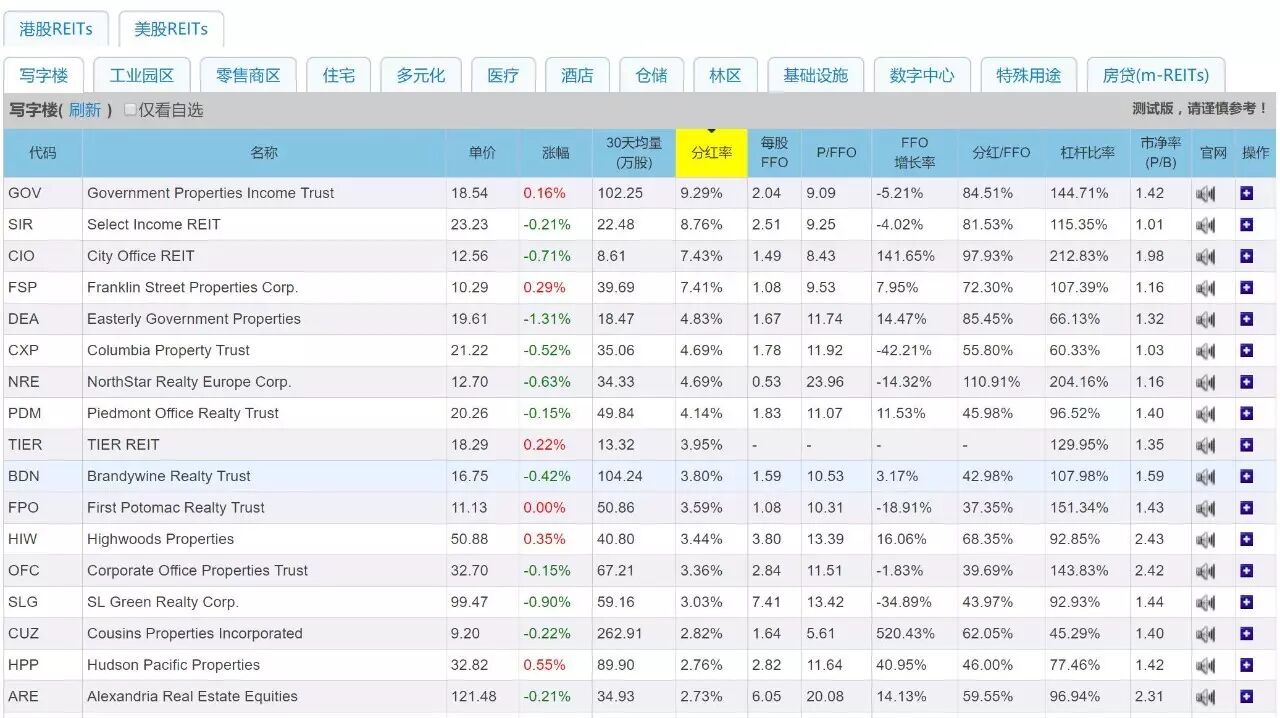
Task: Select the 数字中心 category tab
Action: (x=922, y=75)
